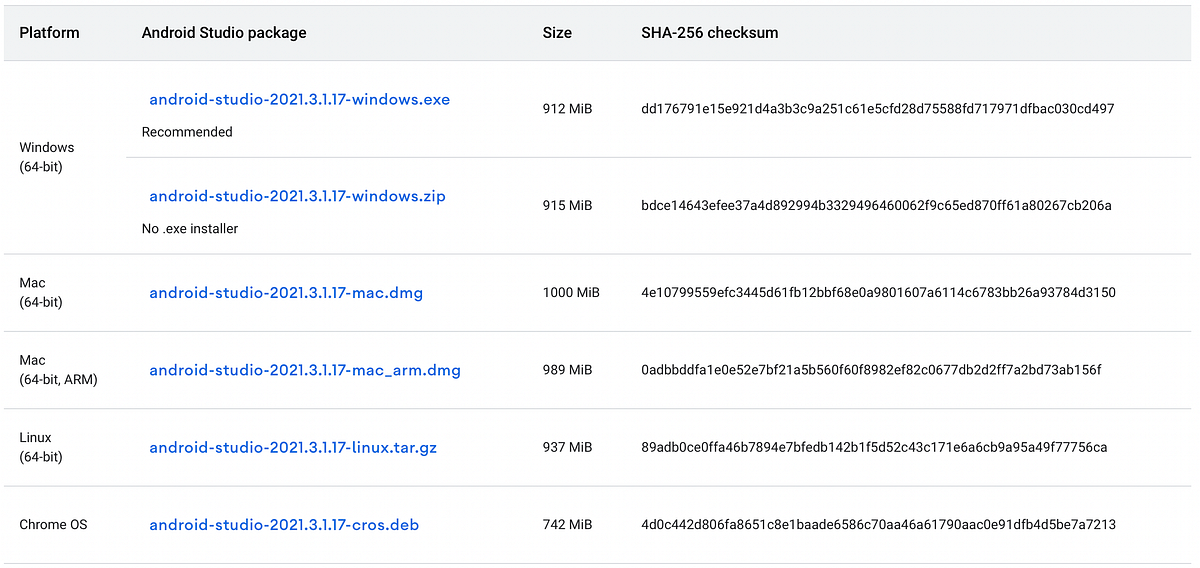Click the Chrome OS platform cell
Image resolution: width=1200 pixels, height=568 pixels.
[53, 525]
